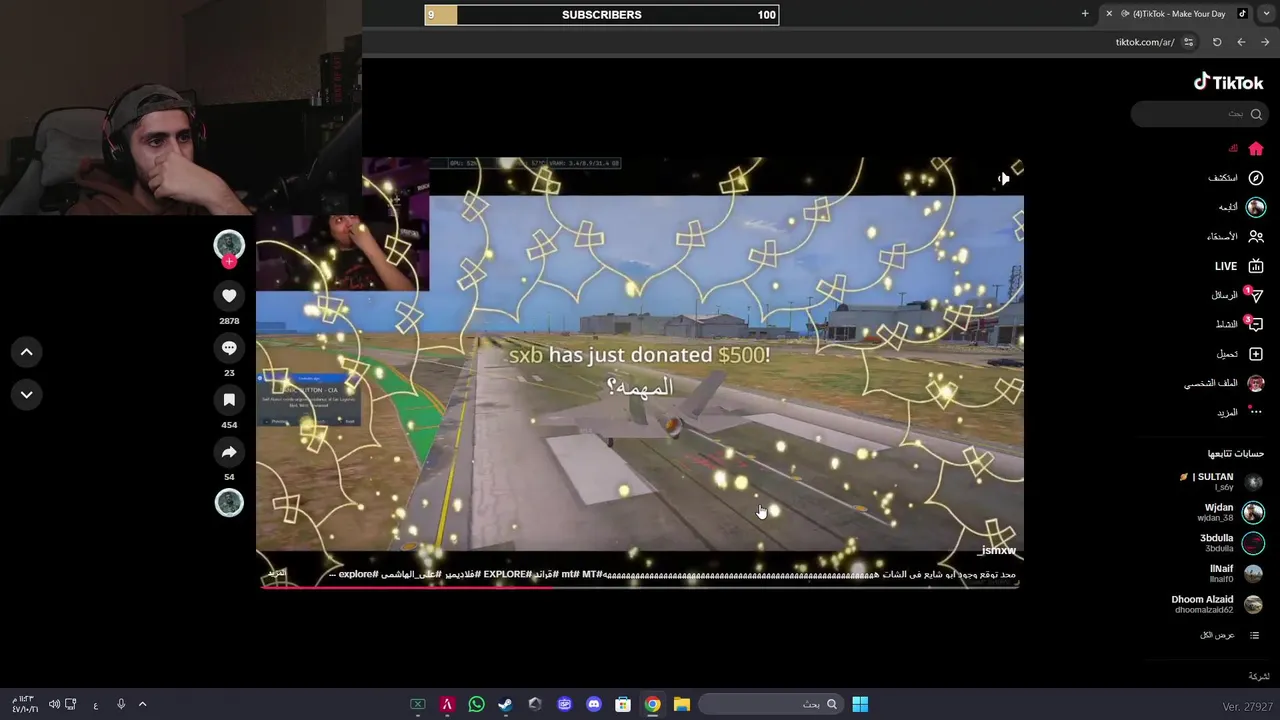Seek in the video progress bar
Image resolution: width=1280 pixels, height=720 pixels.
point(640,586)
